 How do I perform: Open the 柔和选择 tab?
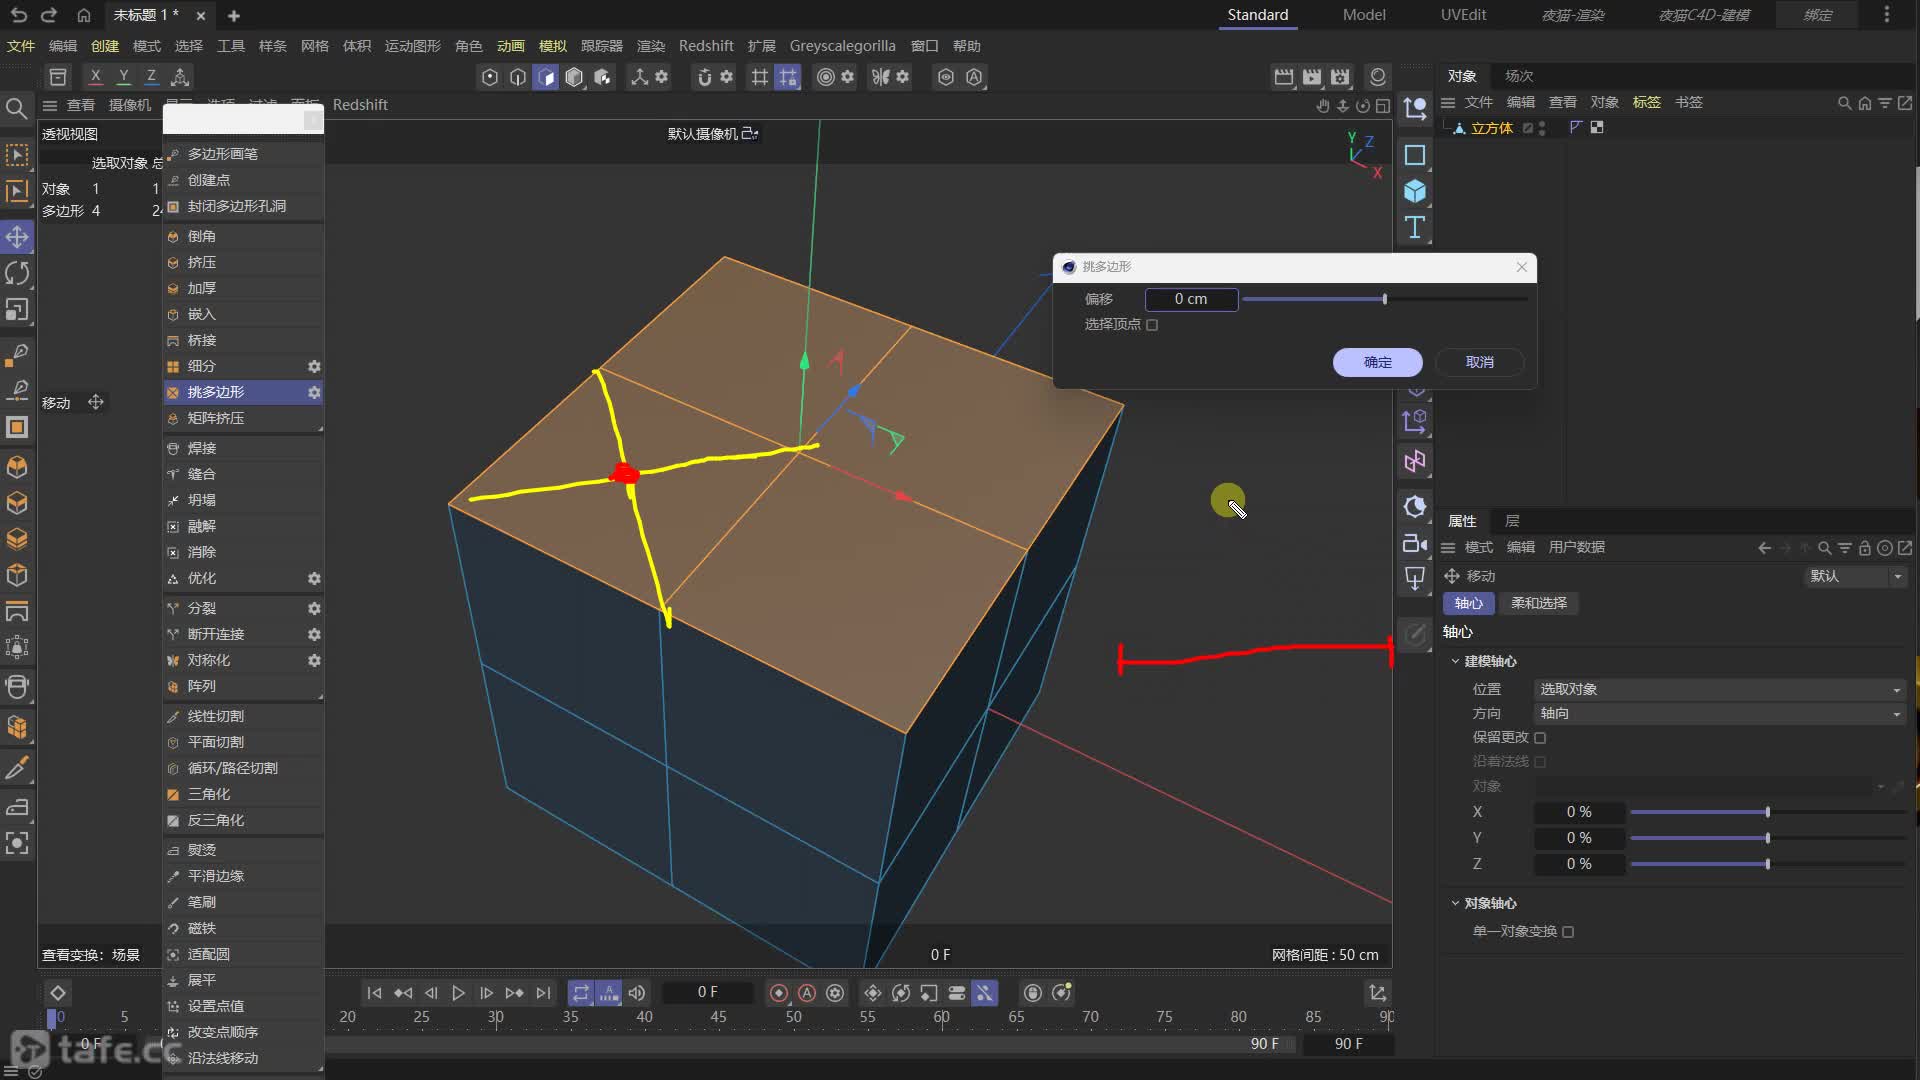pos(1539,604)
